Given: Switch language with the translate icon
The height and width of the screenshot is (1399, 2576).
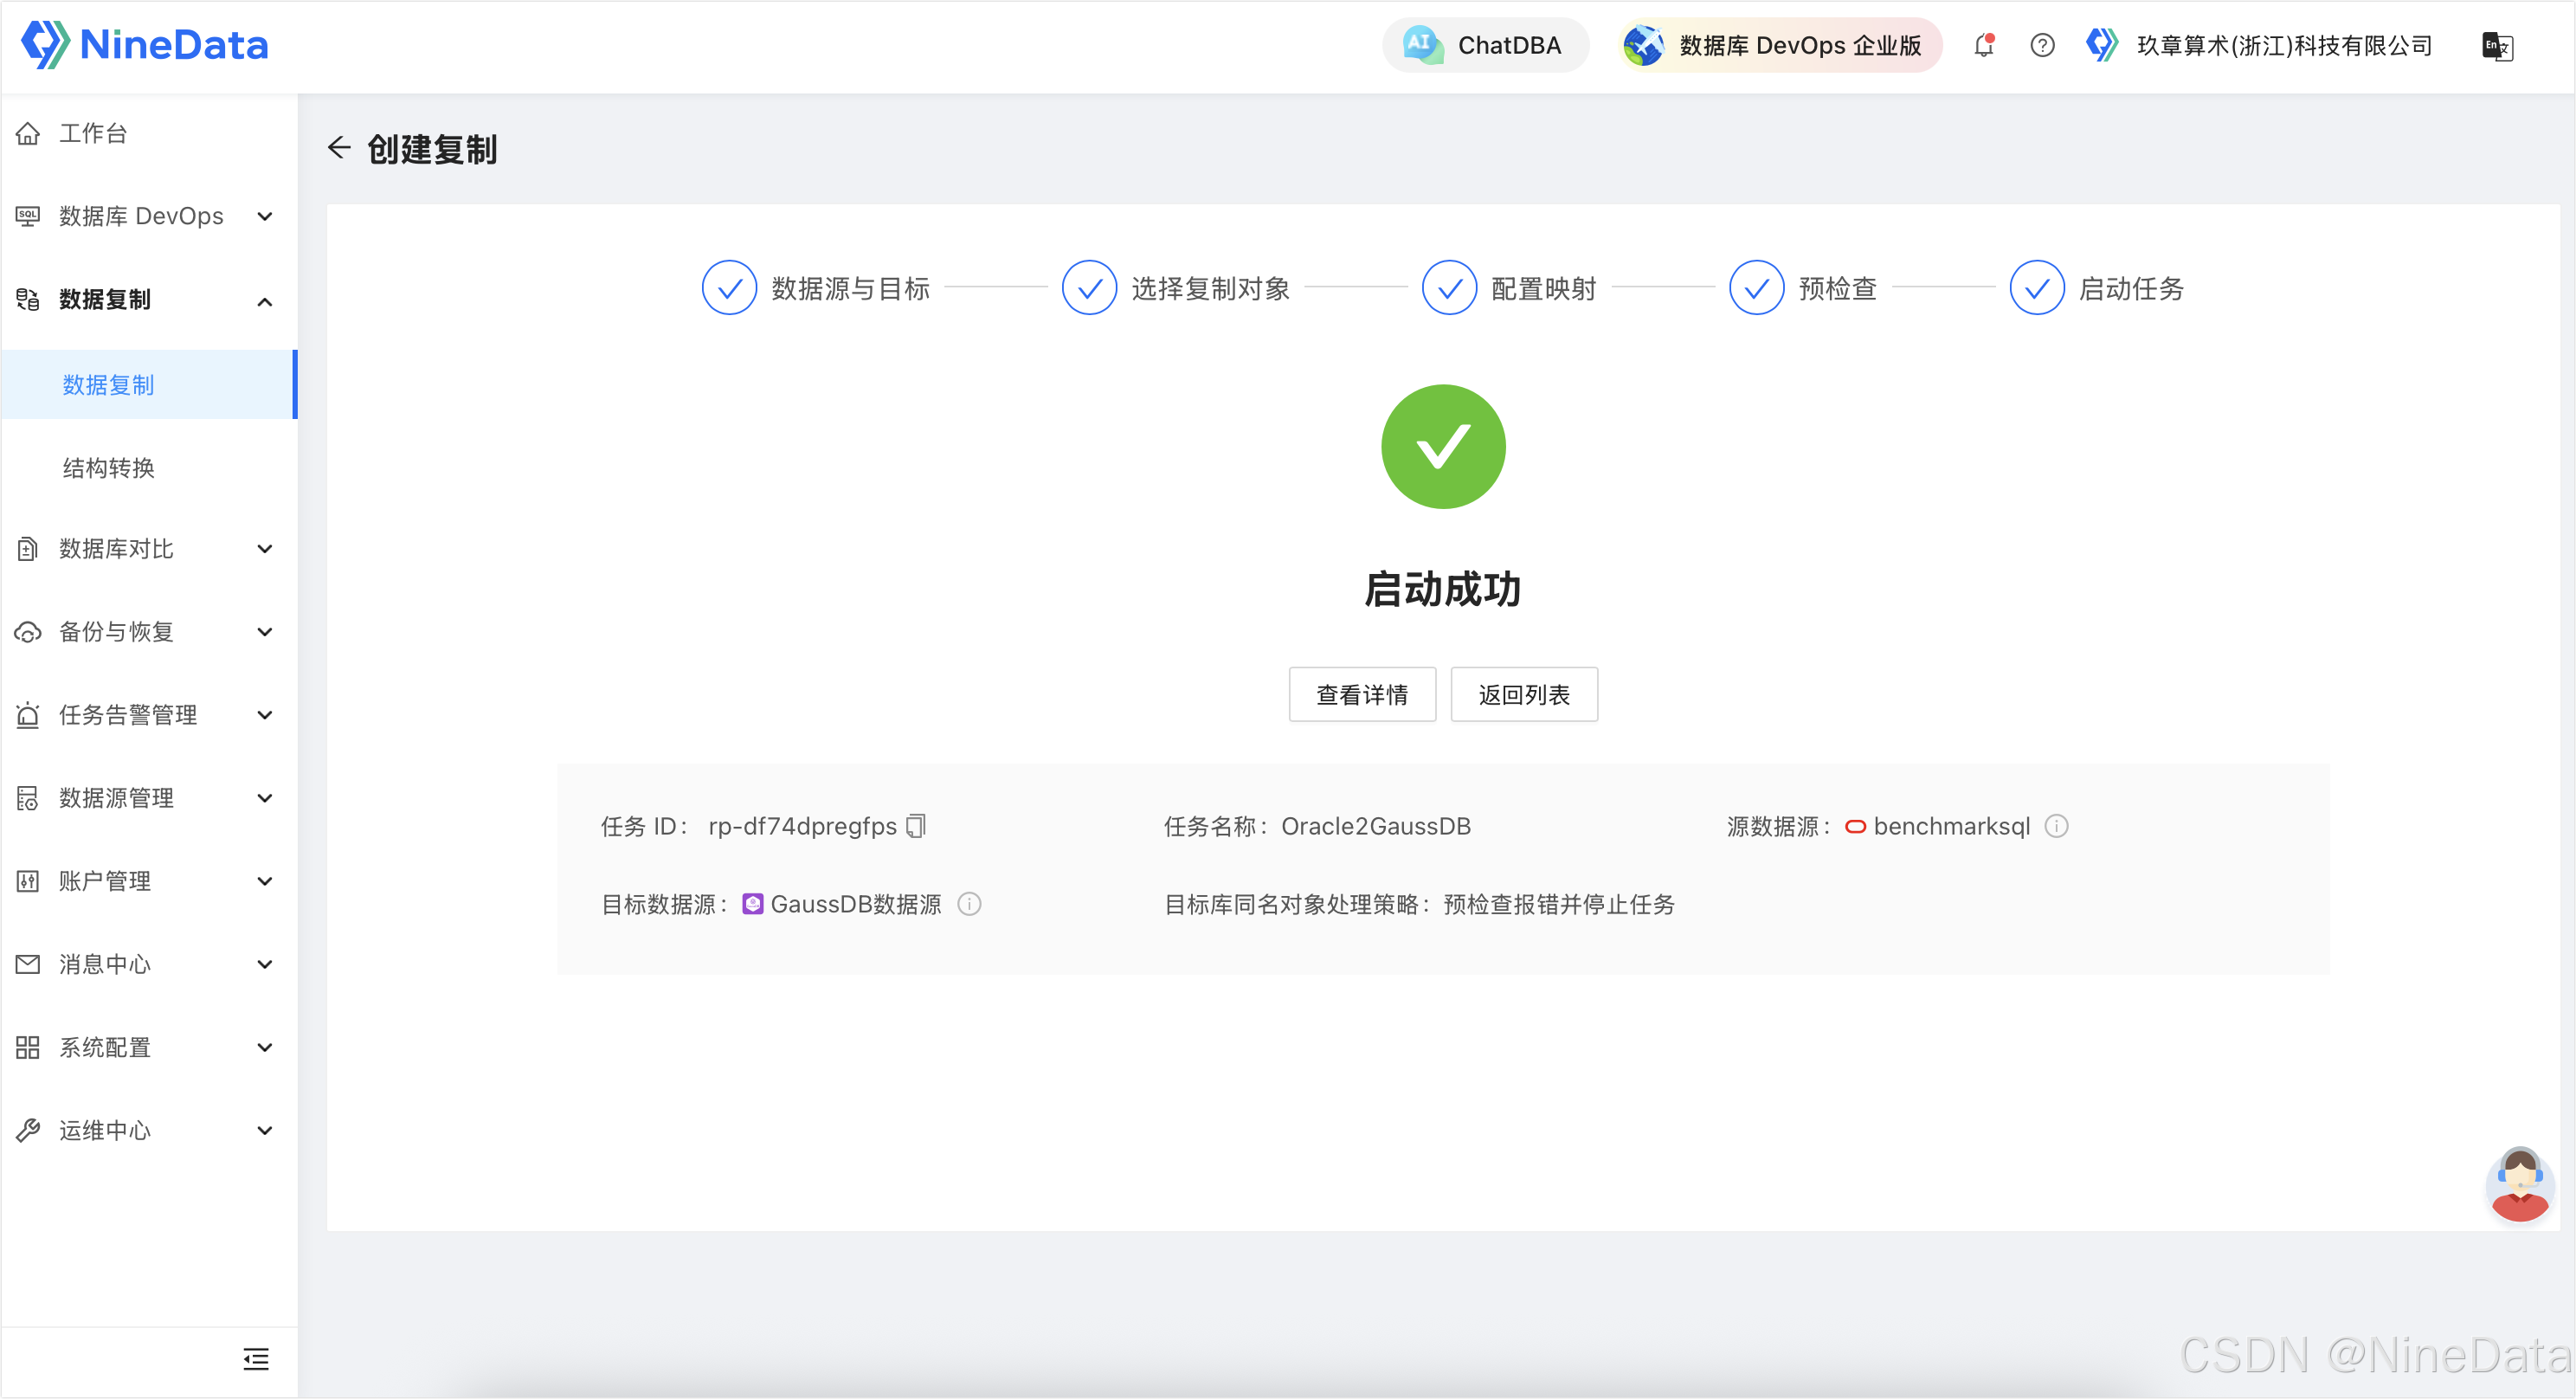Looking at the screenshot, I should pyautogui.click(x=2497, y=46).
